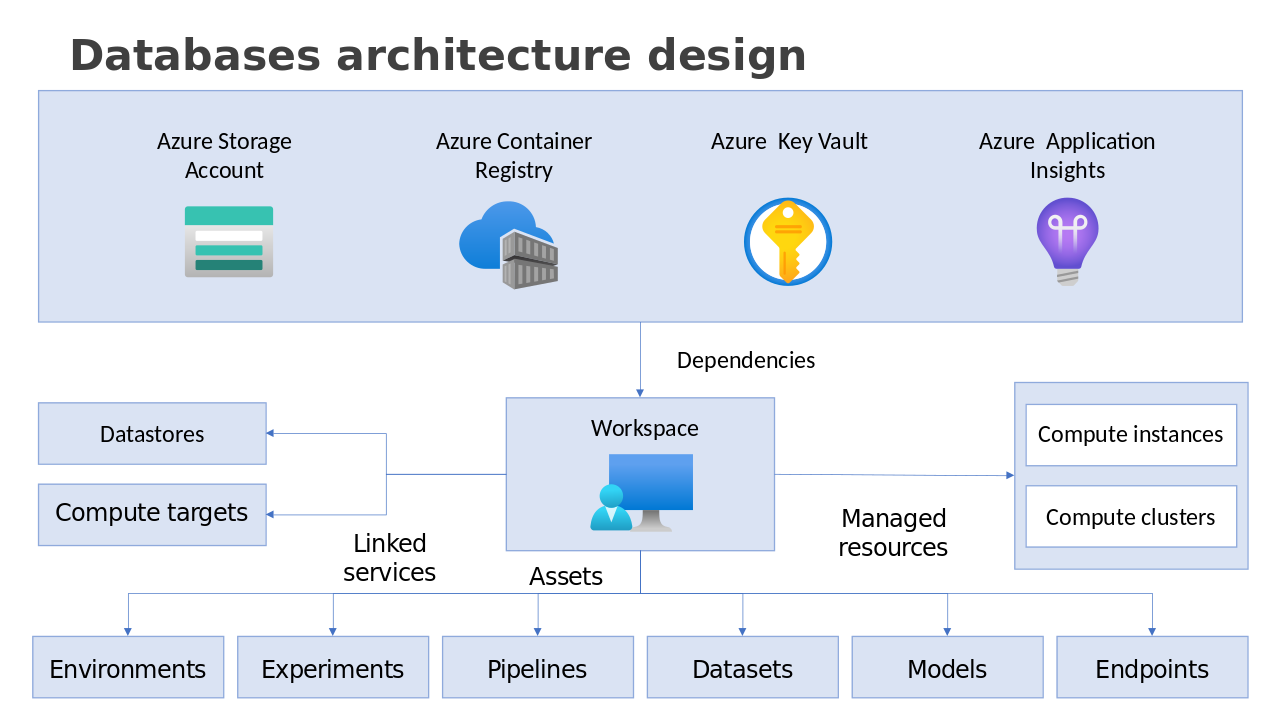Click the slide title 'Databases architecture design'

pyautogui.click(x=438, y=56)
